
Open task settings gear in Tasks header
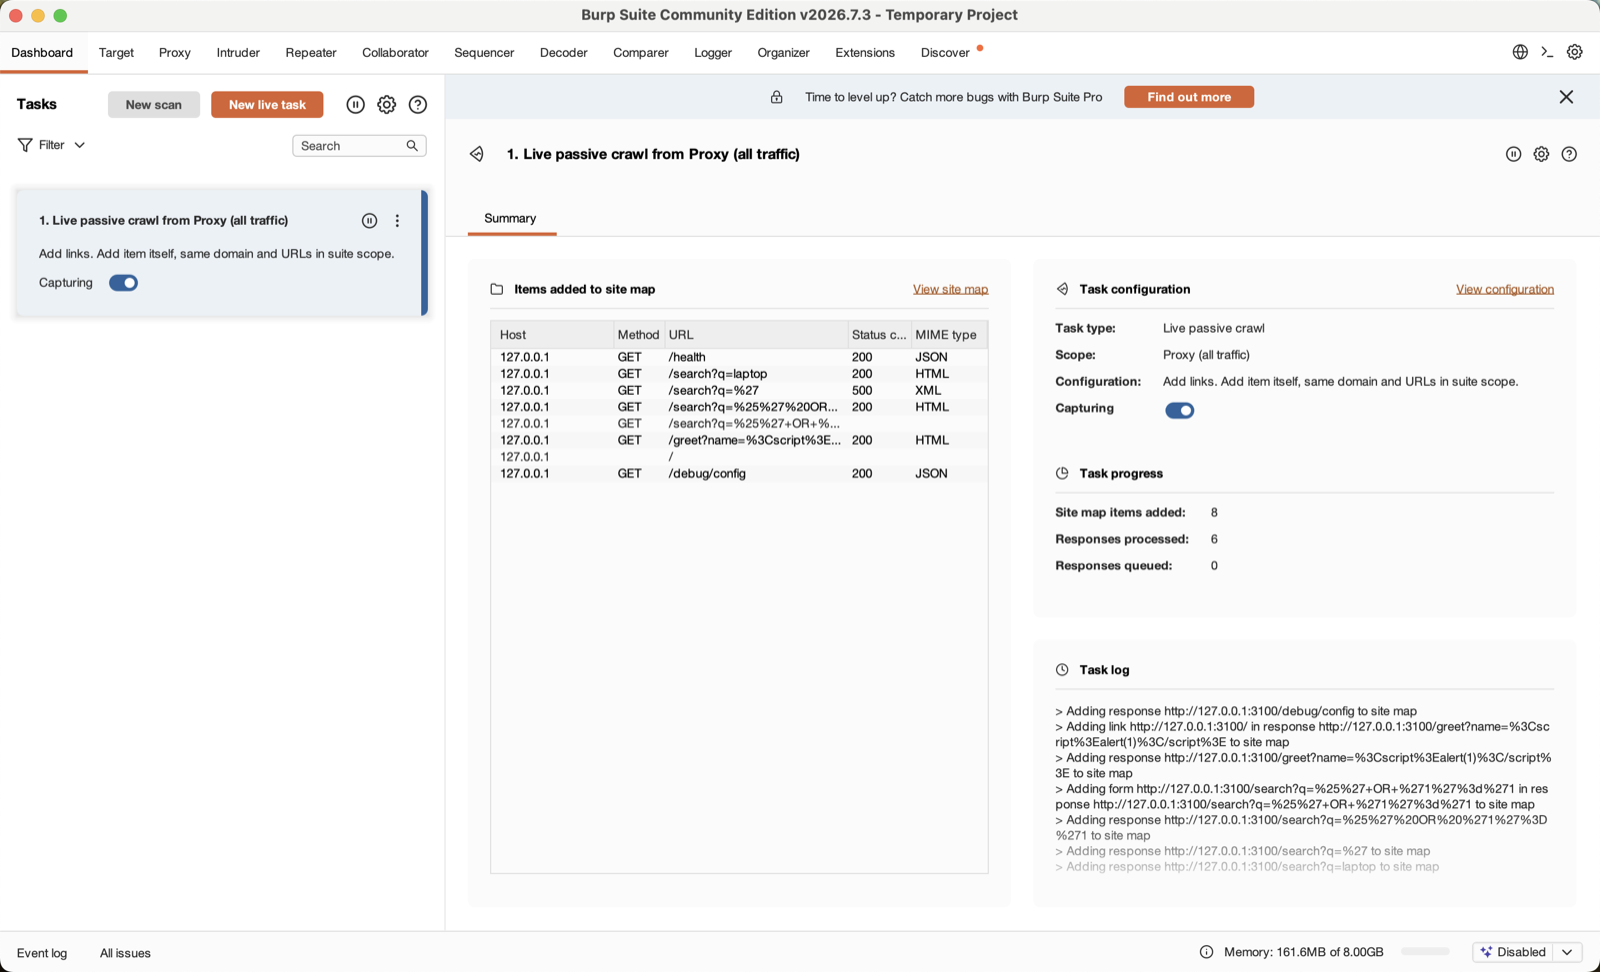(386, 104)
